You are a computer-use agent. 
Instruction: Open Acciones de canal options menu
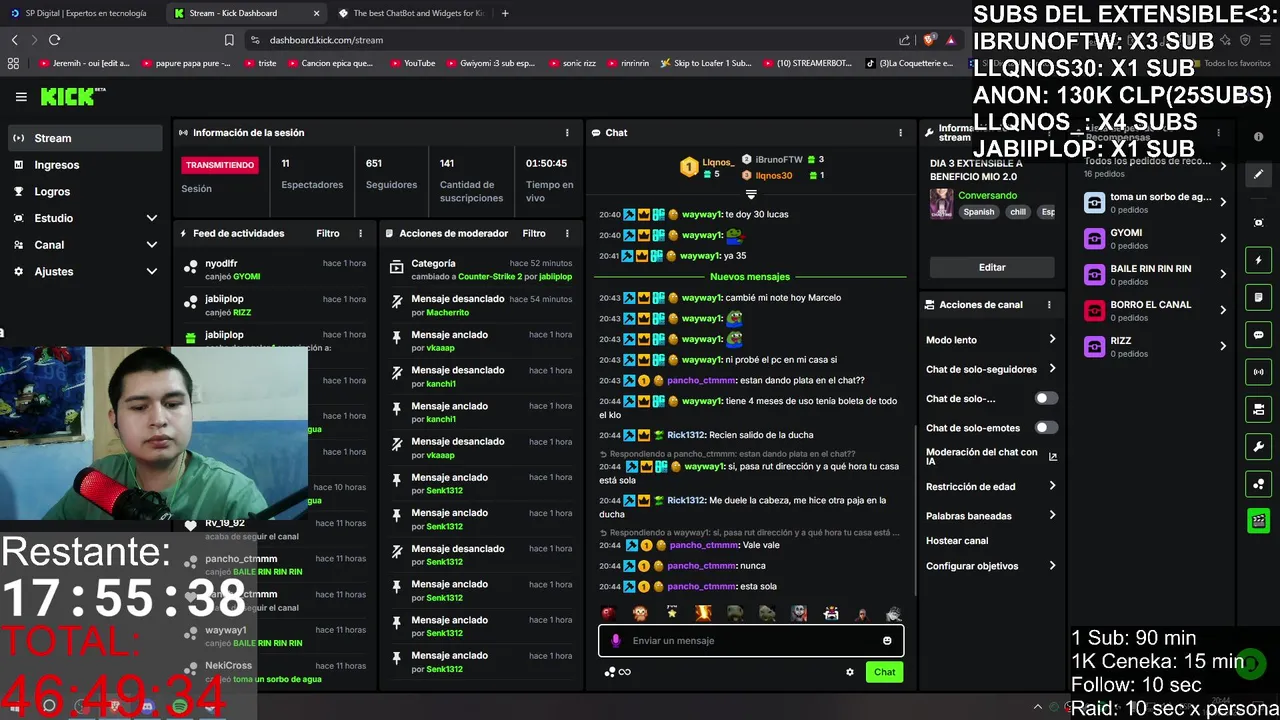[x=1049, y=305]
